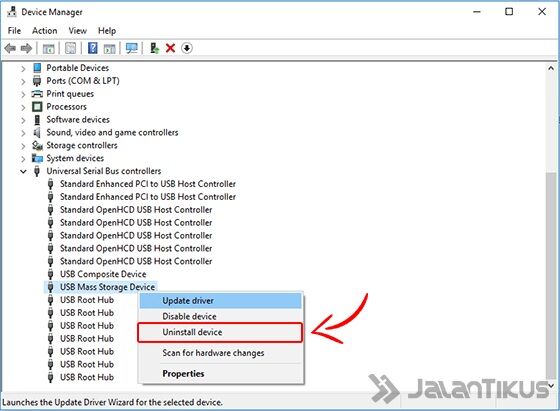Expand the Storage controllers node
The image size is (560, 411).
(23, 146)
